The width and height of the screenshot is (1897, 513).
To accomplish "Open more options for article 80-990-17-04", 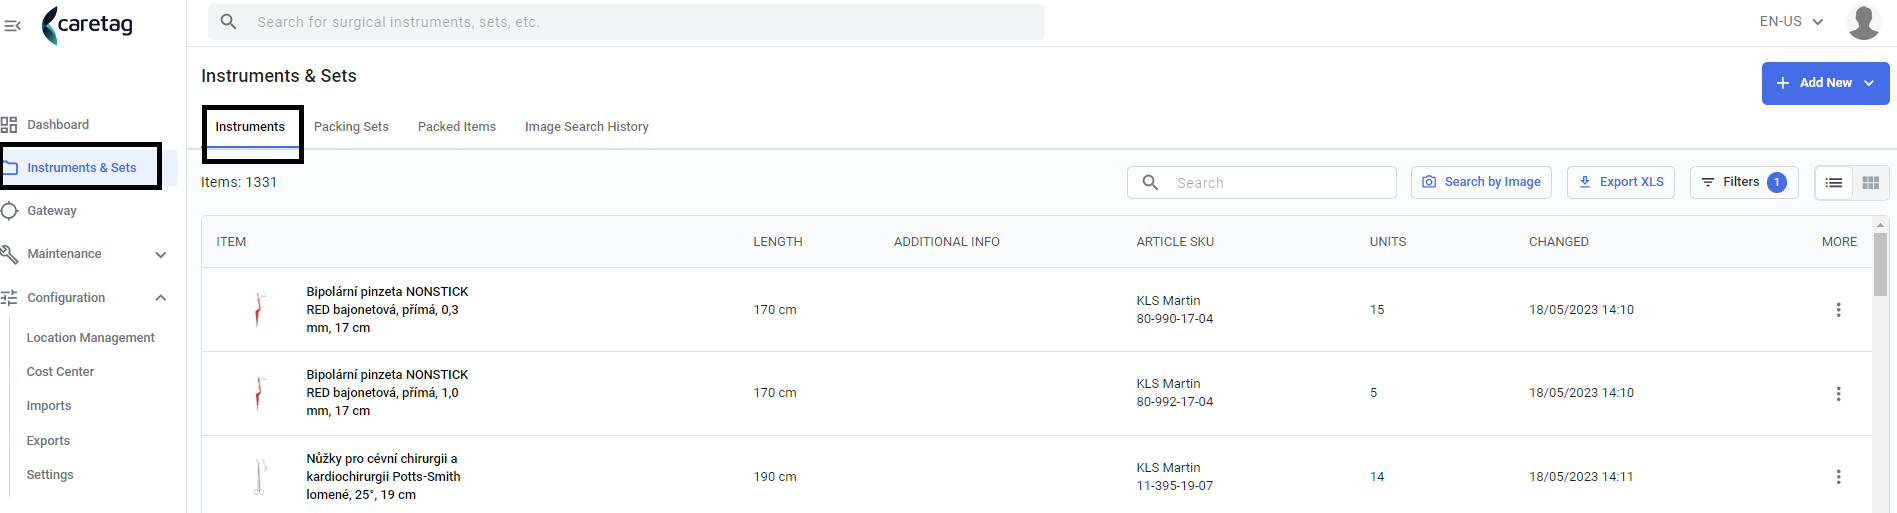I will 1838,310.
